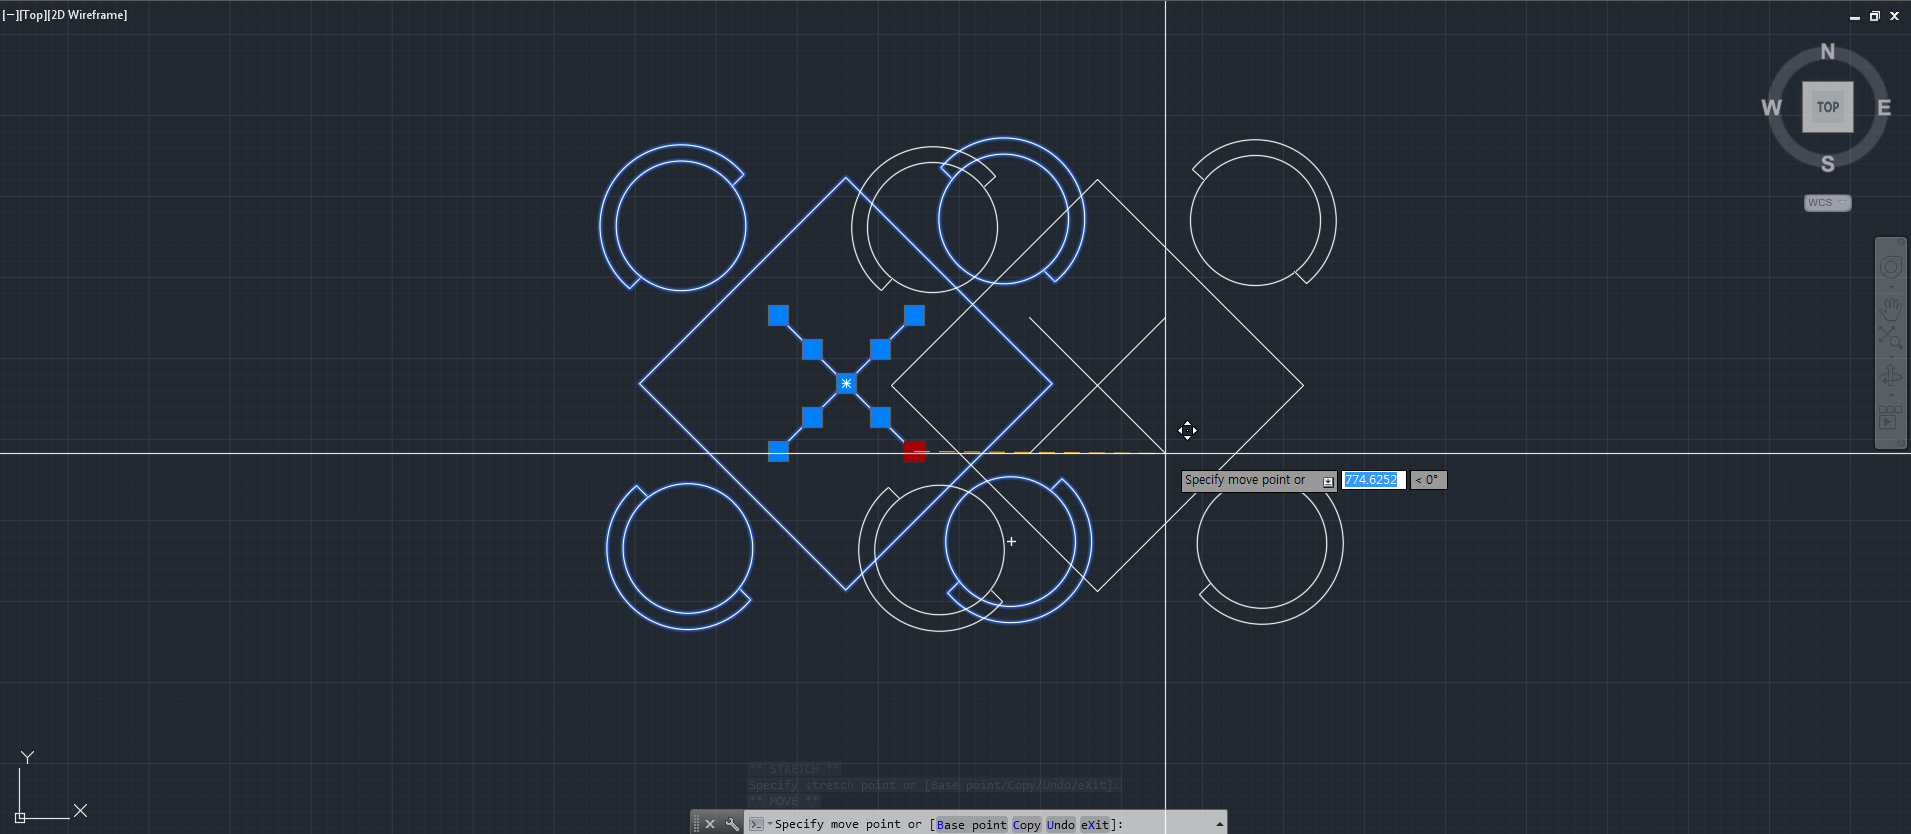The image size is (1911, 834).
Task: Select the West compass letter on ViewCube
Action: [x=1771, y=108]
